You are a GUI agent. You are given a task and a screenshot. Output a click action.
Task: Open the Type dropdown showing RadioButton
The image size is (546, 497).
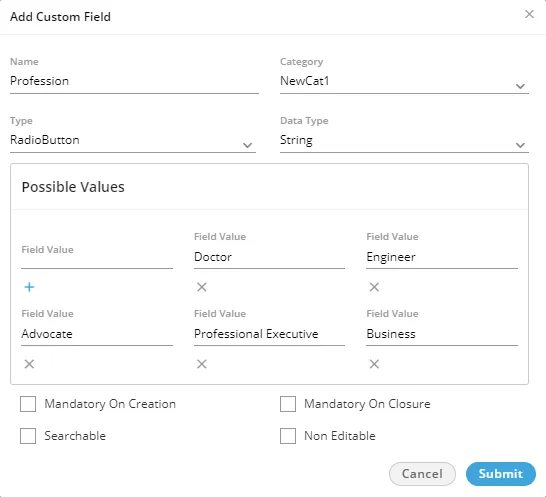point(133,141)
